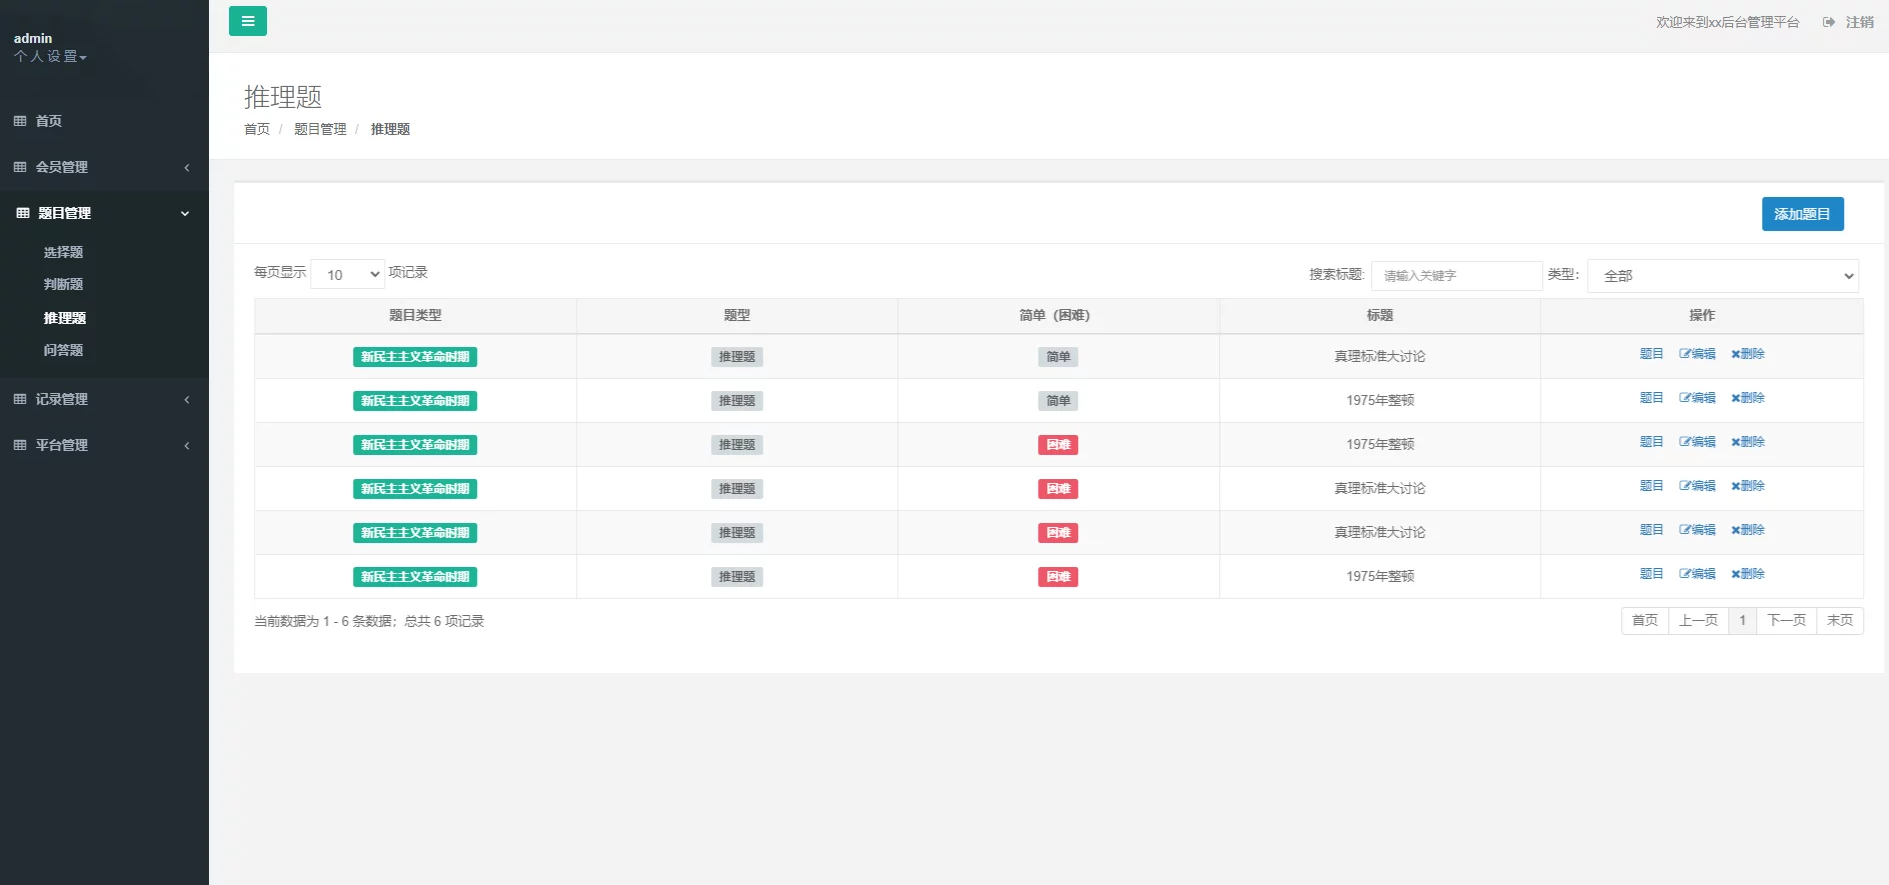Viewport: 1889px width, 885px height.
Task: Open the 个人设置 user dropdown
Action: pyautogui.click(x=50, y=57)
